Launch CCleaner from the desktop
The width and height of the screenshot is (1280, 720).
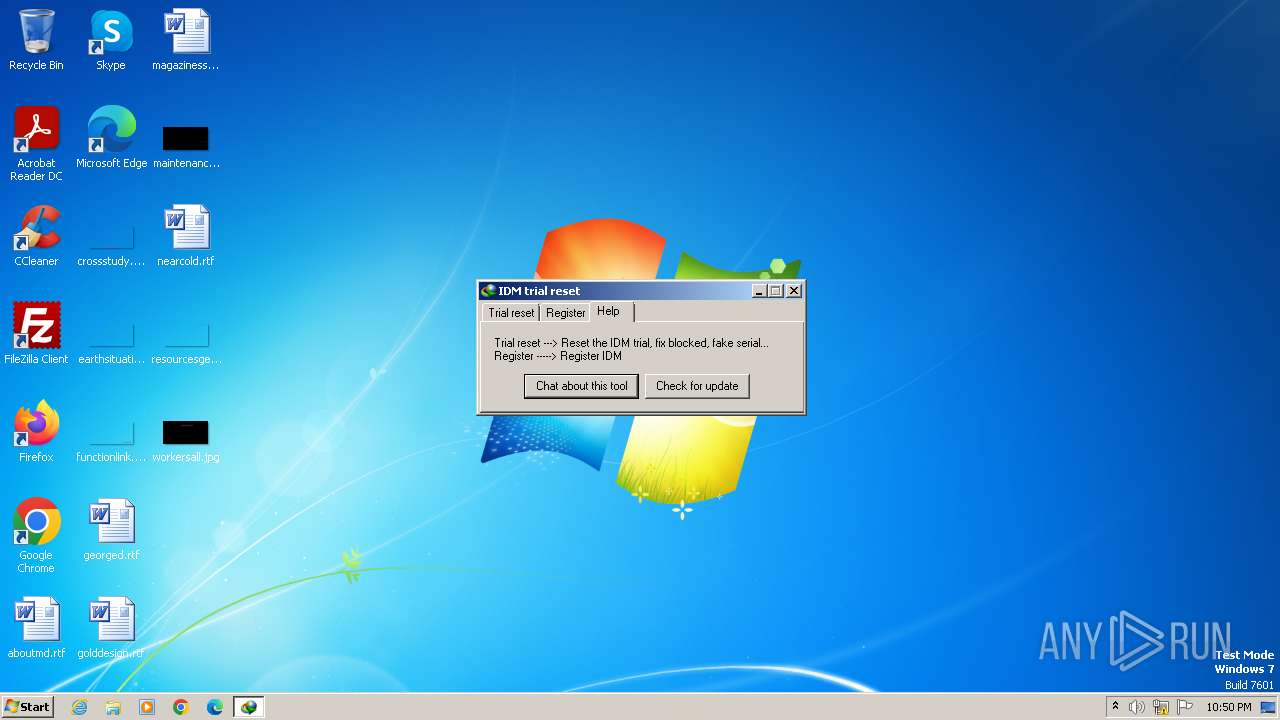click(x=36, y=236)
